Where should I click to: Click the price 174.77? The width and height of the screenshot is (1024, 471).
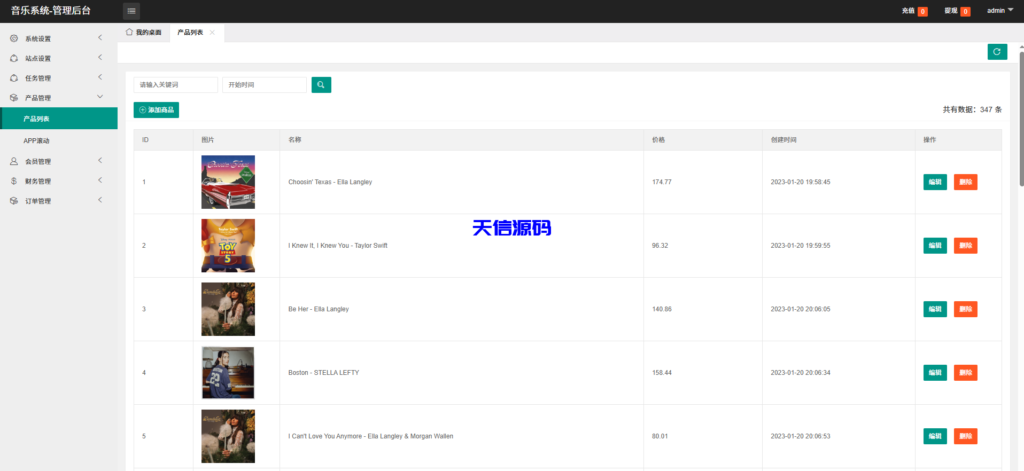[x=662, y=182]
